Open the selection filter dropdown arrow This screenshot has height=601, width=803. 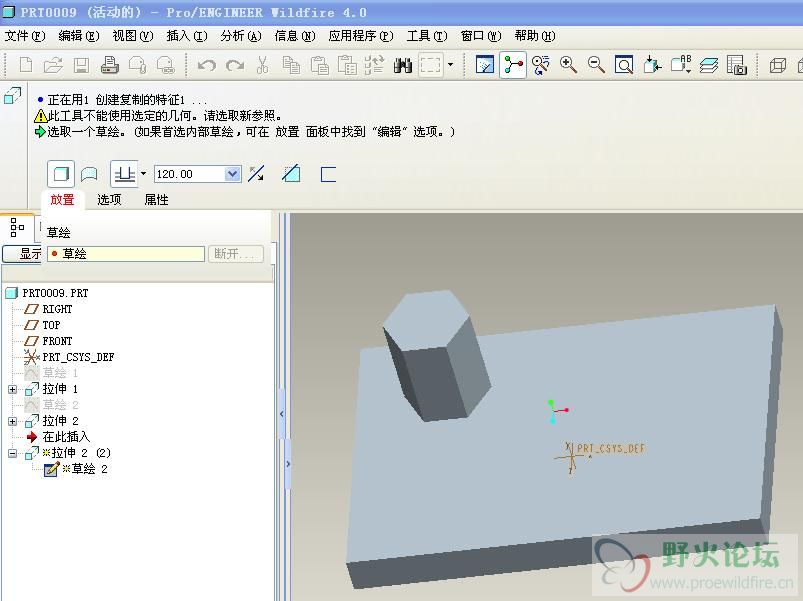pos(450,65)
